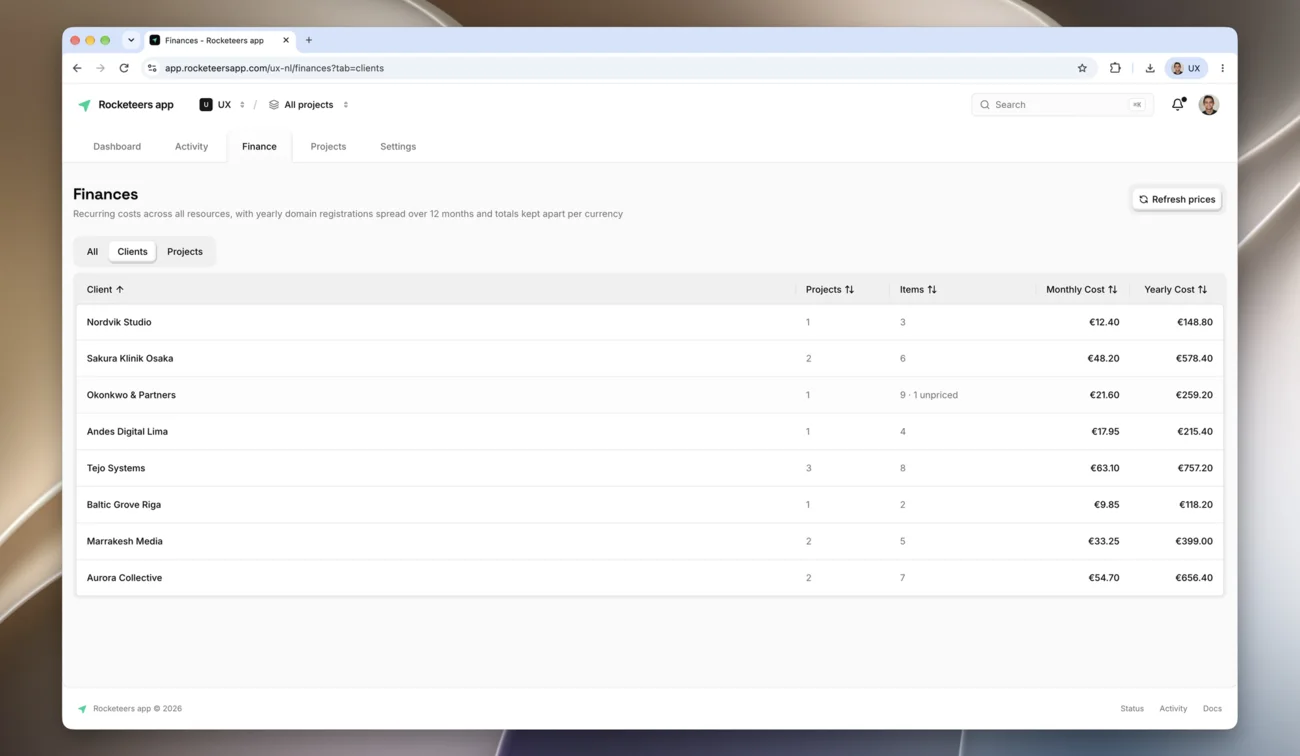Open the Marrakesh Media client row
Viewport: 1300px width, 756px height.
[x=649, y=541]
